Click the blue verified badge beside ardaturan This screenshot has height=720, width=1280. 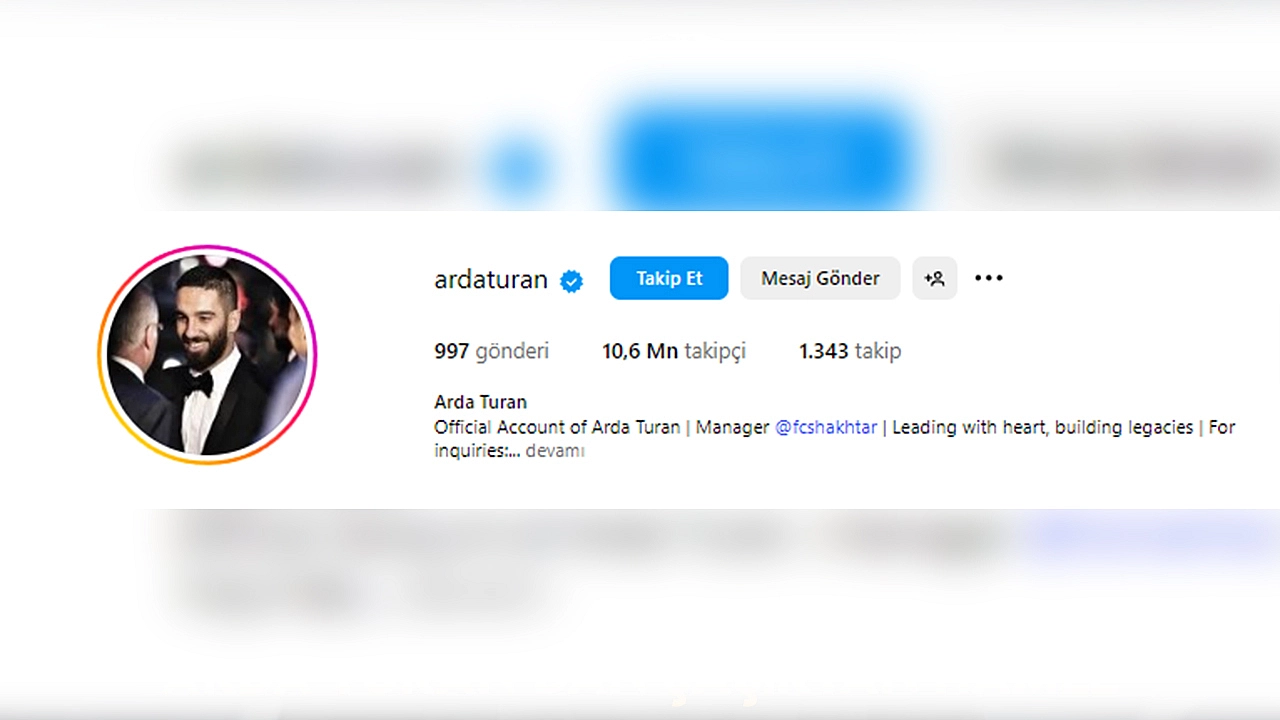coord(571,281)
